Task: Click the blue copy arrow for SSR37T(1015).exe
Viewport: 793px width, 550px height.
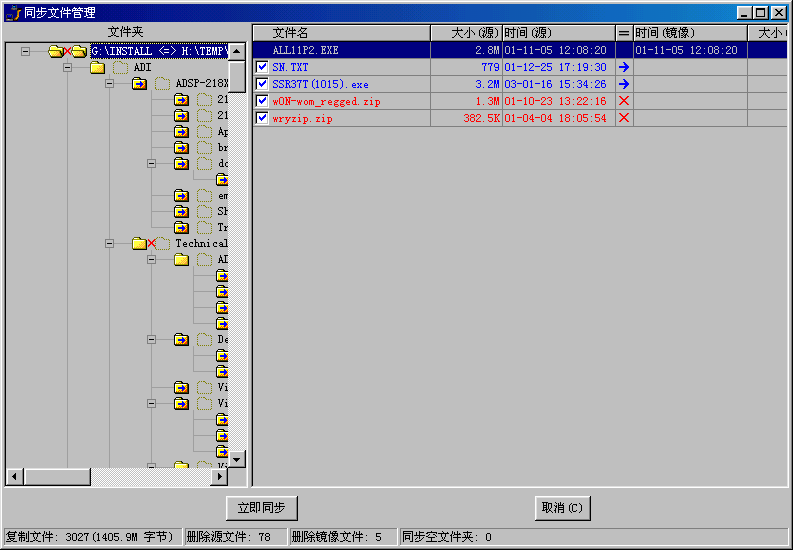Action: [x=624, y=84]
